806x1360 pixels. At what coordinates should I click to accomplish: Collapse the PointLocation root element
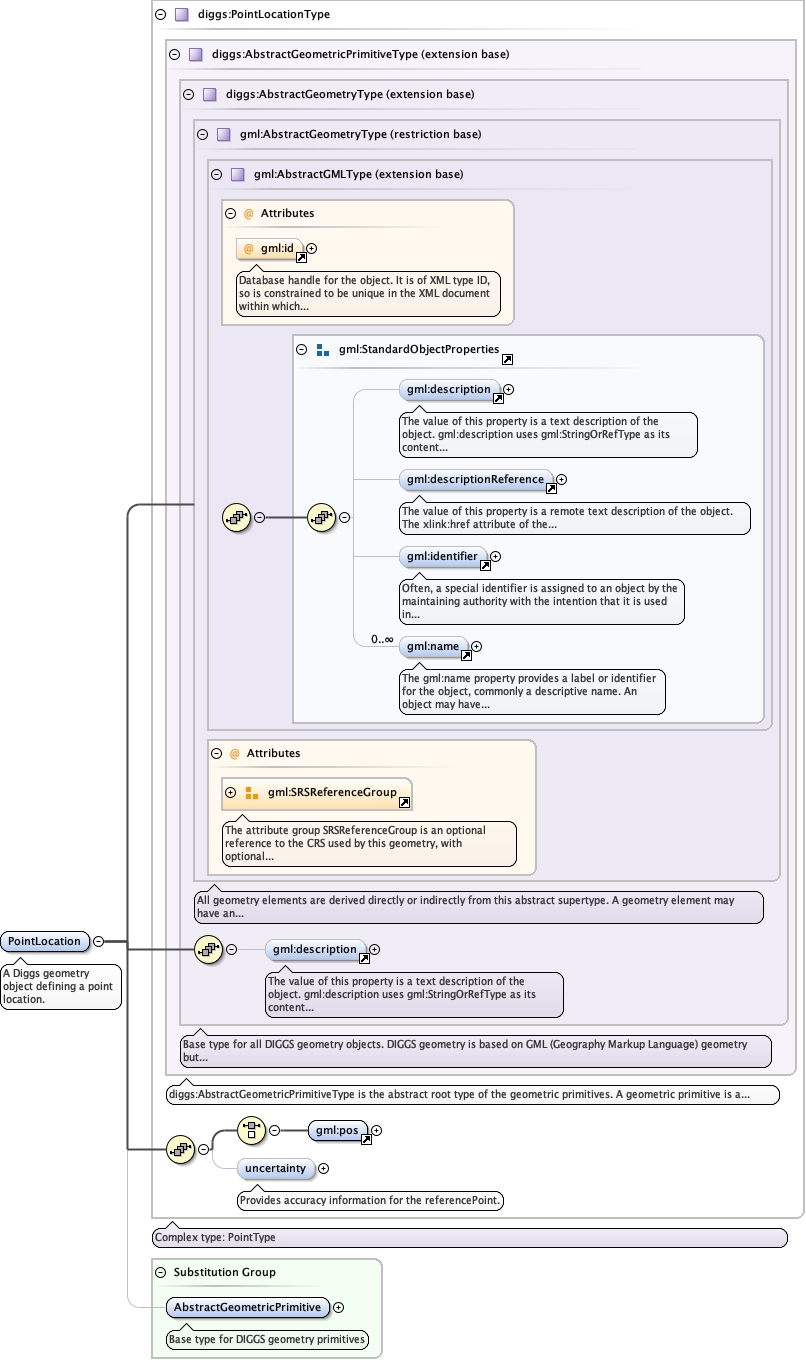98,941
